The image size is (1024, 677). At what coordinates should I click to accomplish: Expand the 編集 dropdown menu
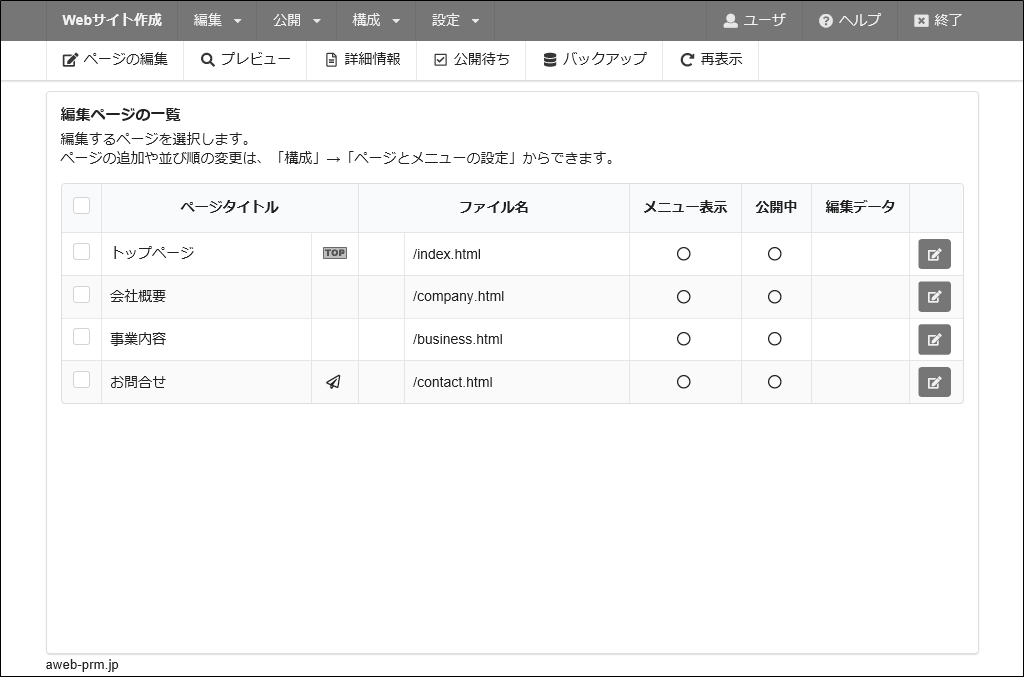click(217, 20)
